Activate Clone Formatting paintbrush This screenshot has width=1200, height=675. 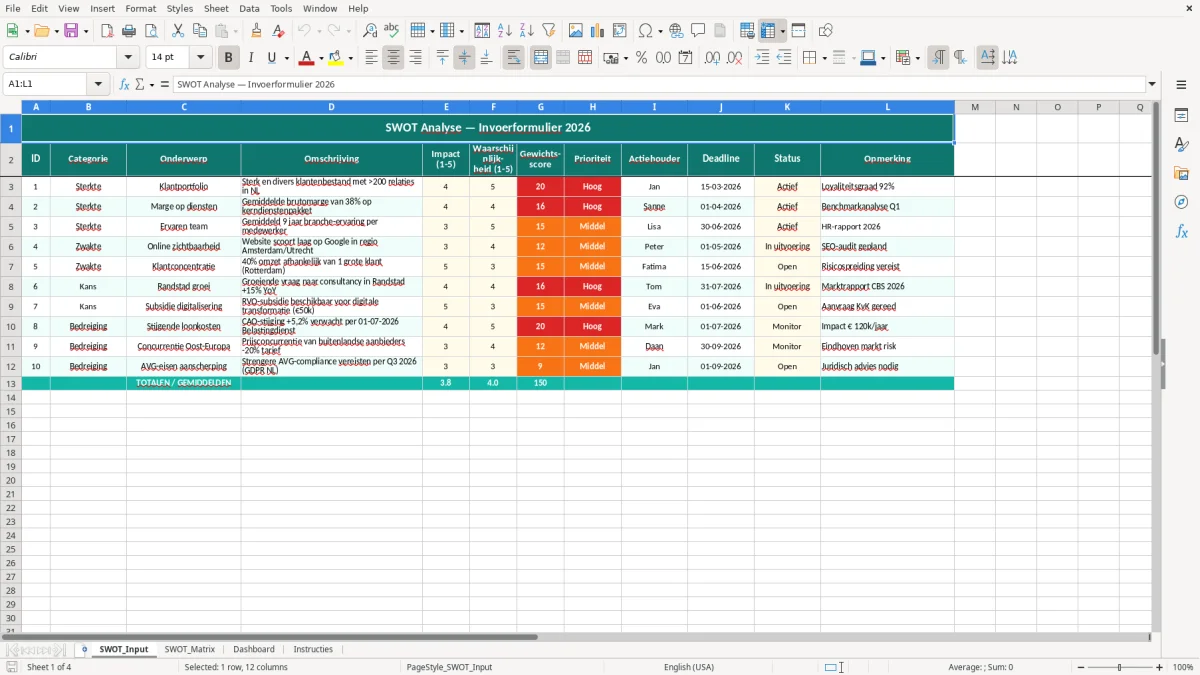coord(256,31)
